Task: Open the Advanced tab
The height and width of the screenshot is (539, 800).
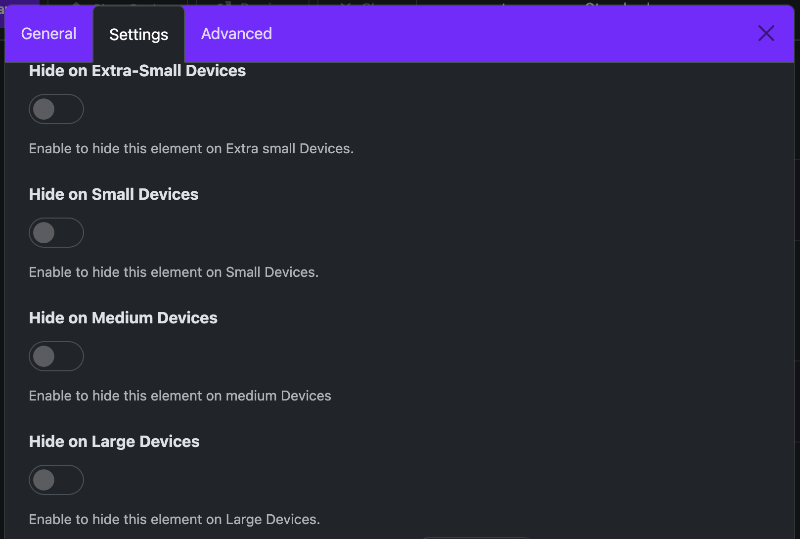Action: coord(236,33)
